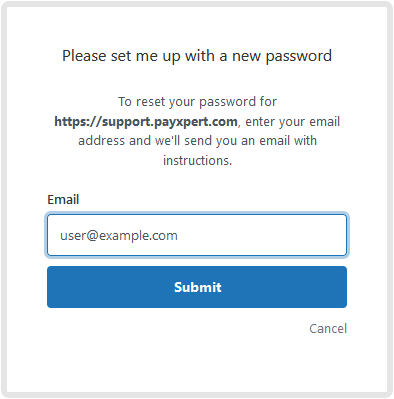The height and width of the screenshot is (399, 394).
Task: Send the reset request with the blue Submit button
Action: (x=197, y=287)
